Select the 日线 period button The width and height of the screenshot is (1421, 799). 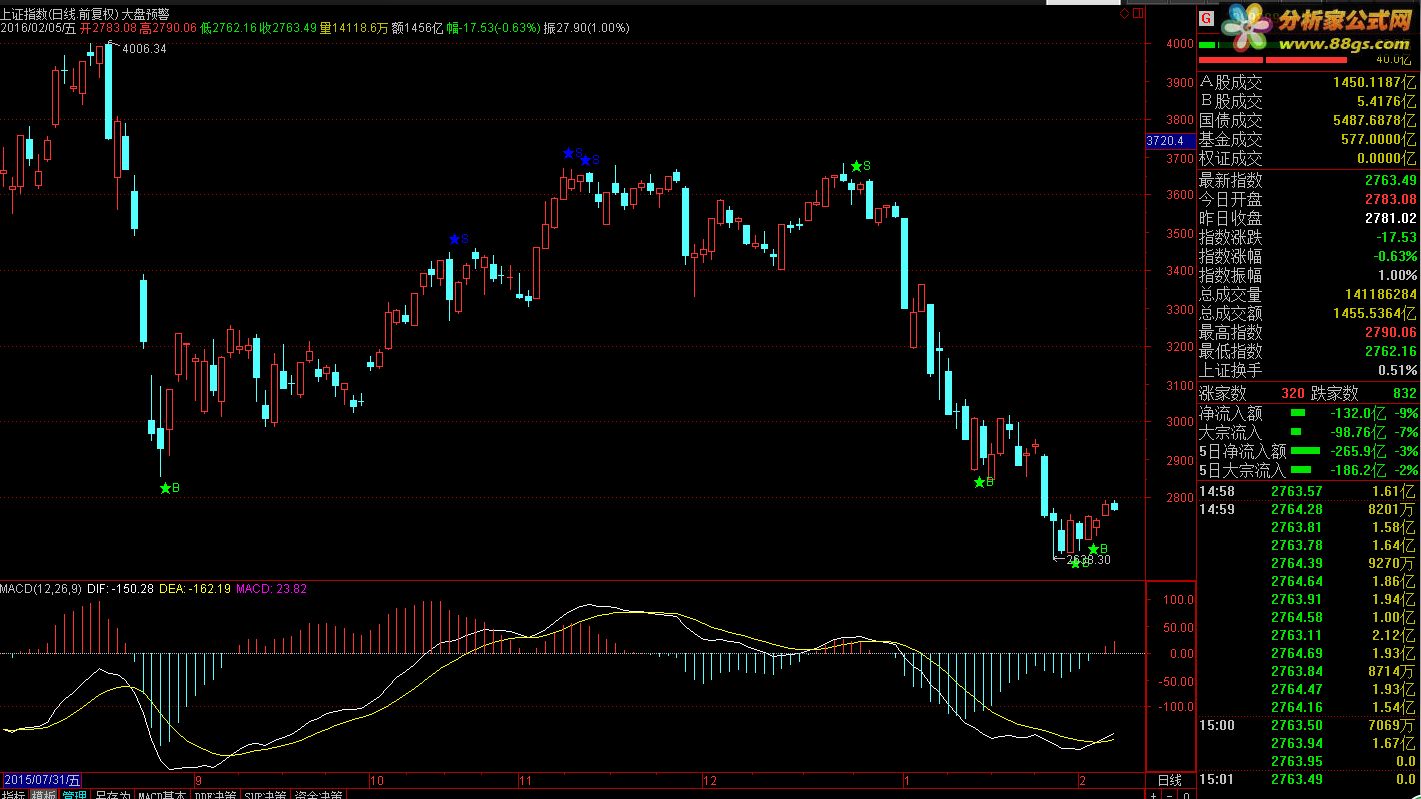coord(1169,779)
